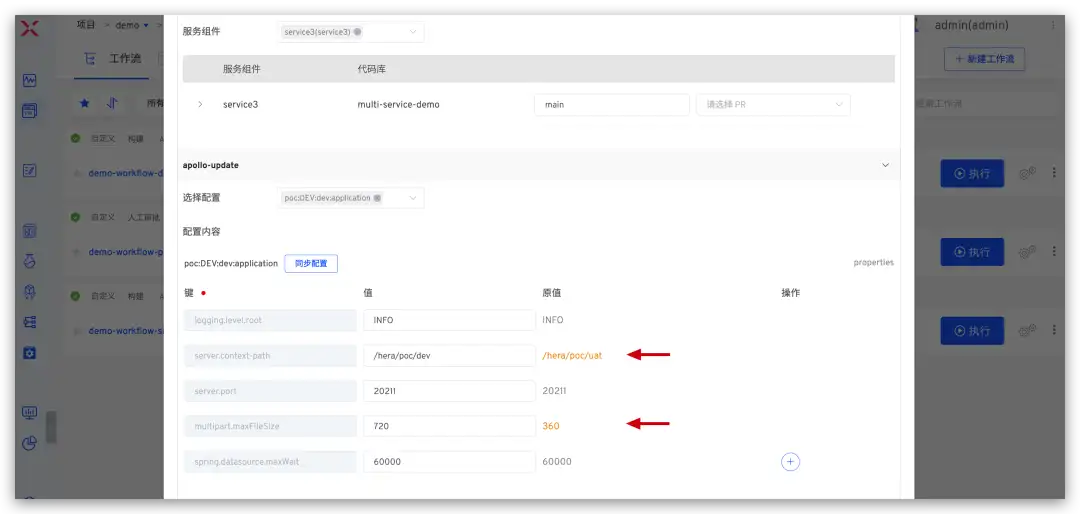This screenshot has width=1080, height=514.
Task: Open the database cylinder sidebar icon
Action: pyautogui.click(x=29, y=231)
